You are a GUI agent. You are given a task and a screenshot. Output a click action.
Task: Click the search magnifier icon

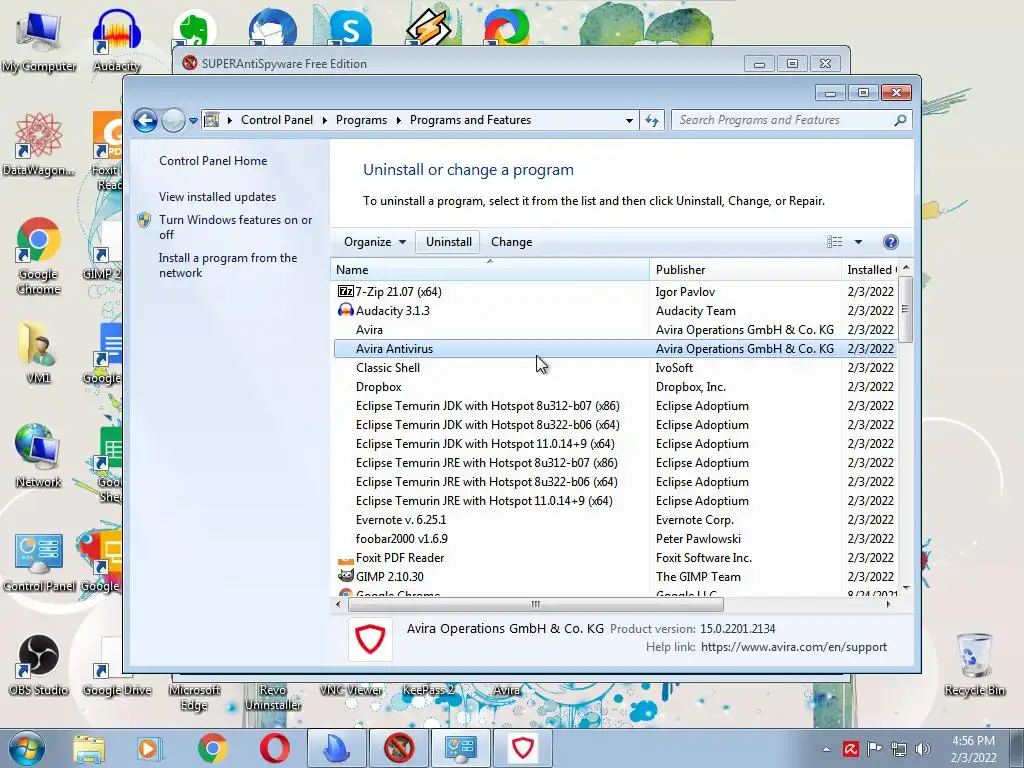pyautogui.click(x=900, y=120)
